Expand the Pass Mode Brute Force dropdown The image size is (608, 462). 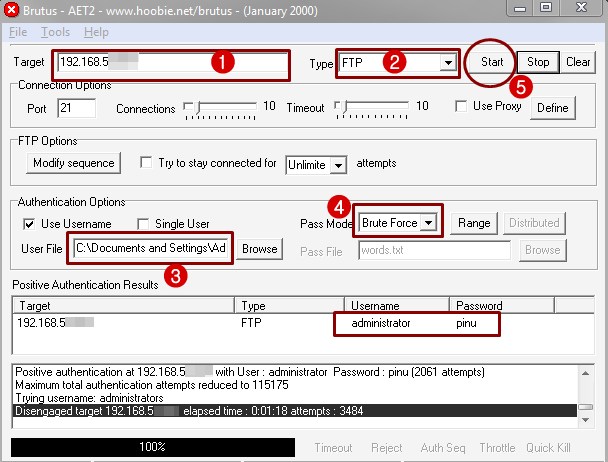(x=428, y=223)
